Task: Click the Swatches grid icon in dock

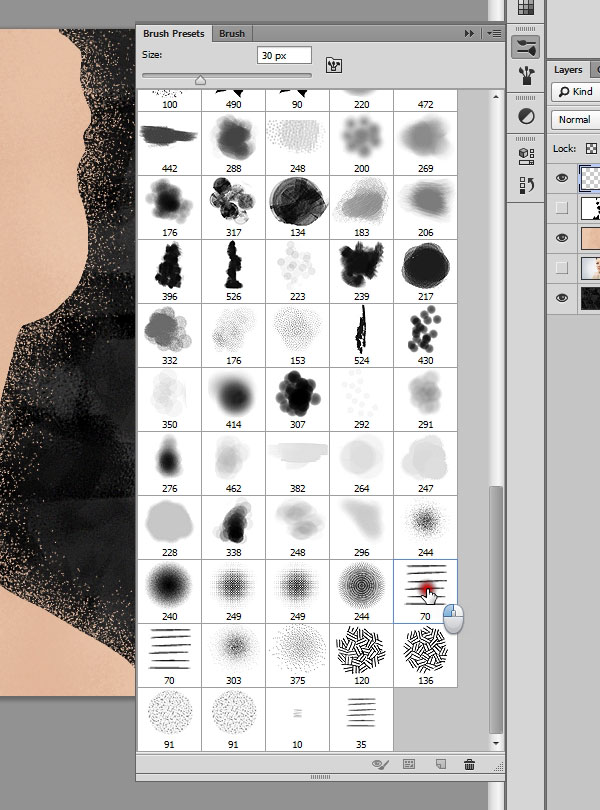Action: (525, 9)
